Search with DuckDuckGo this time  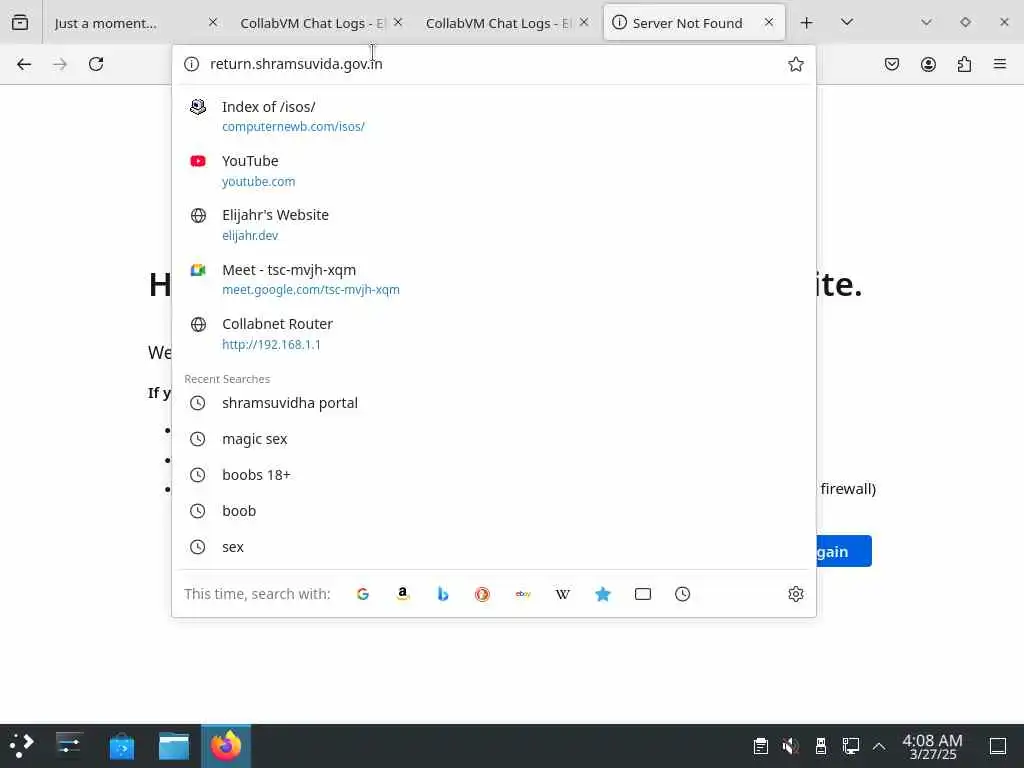tap(483, 594)
